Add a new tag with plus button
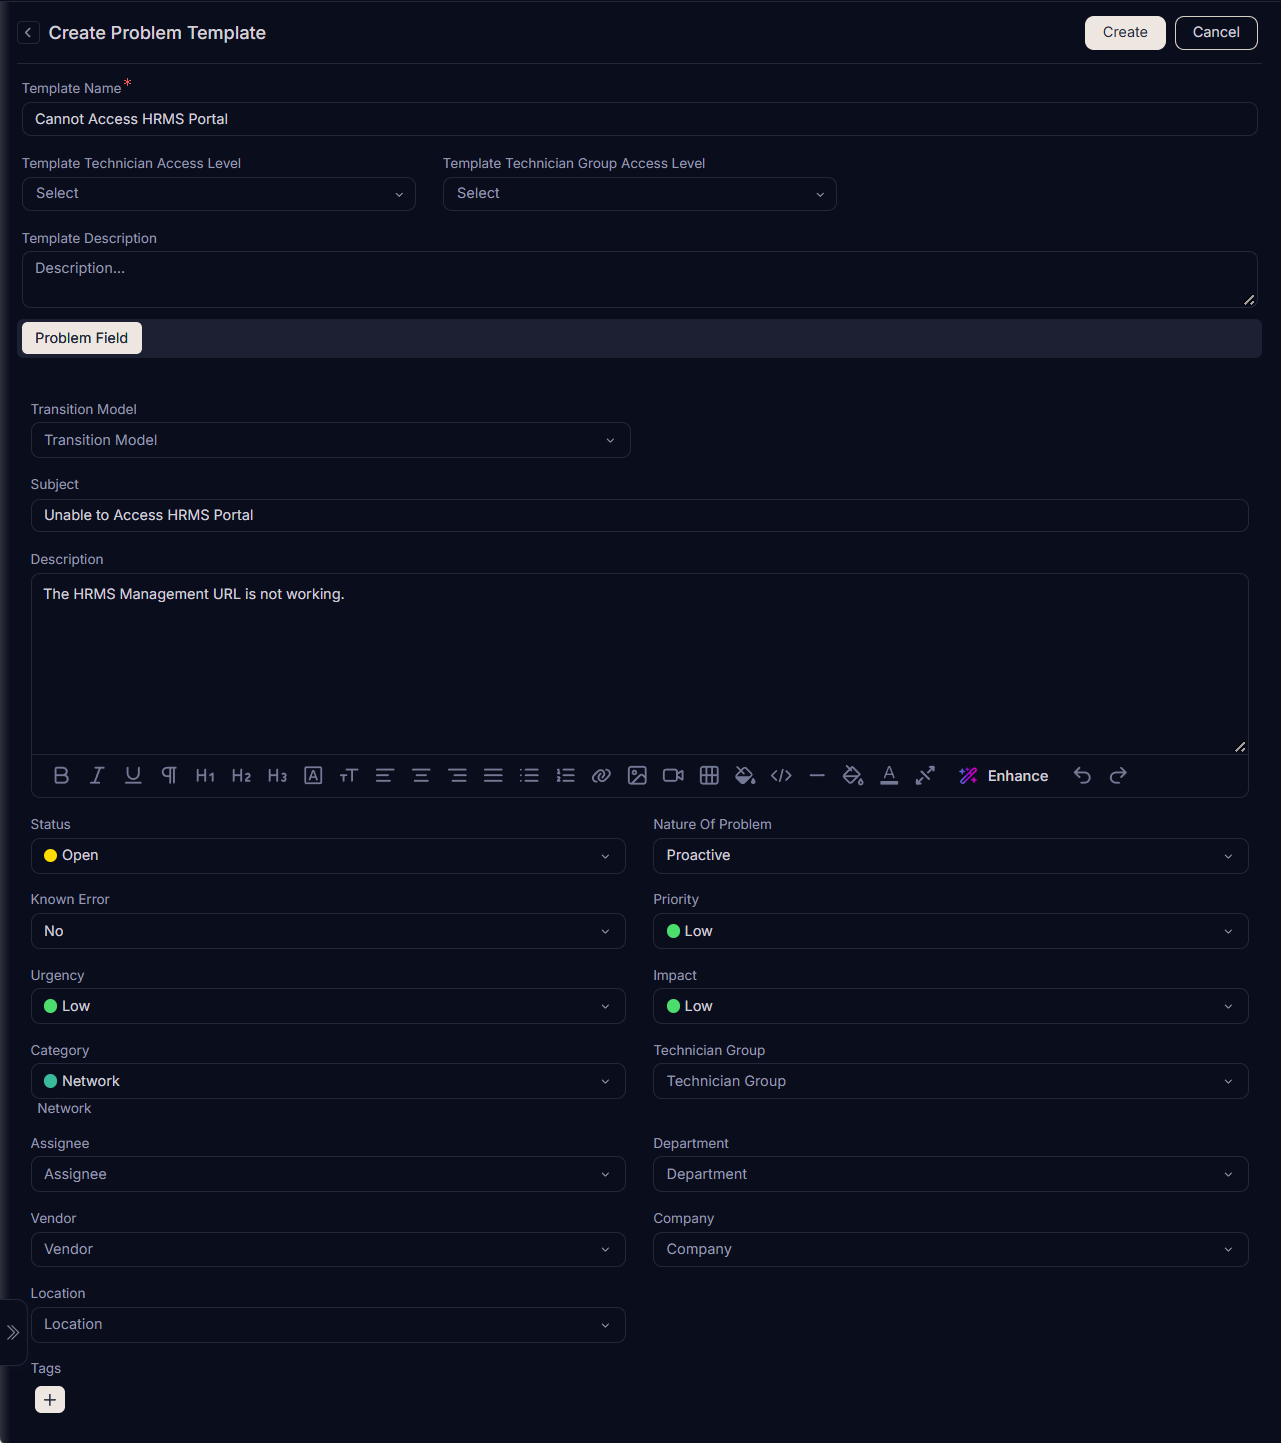The height and width of the screenshot is (1443, 1281). point(50,1400)
